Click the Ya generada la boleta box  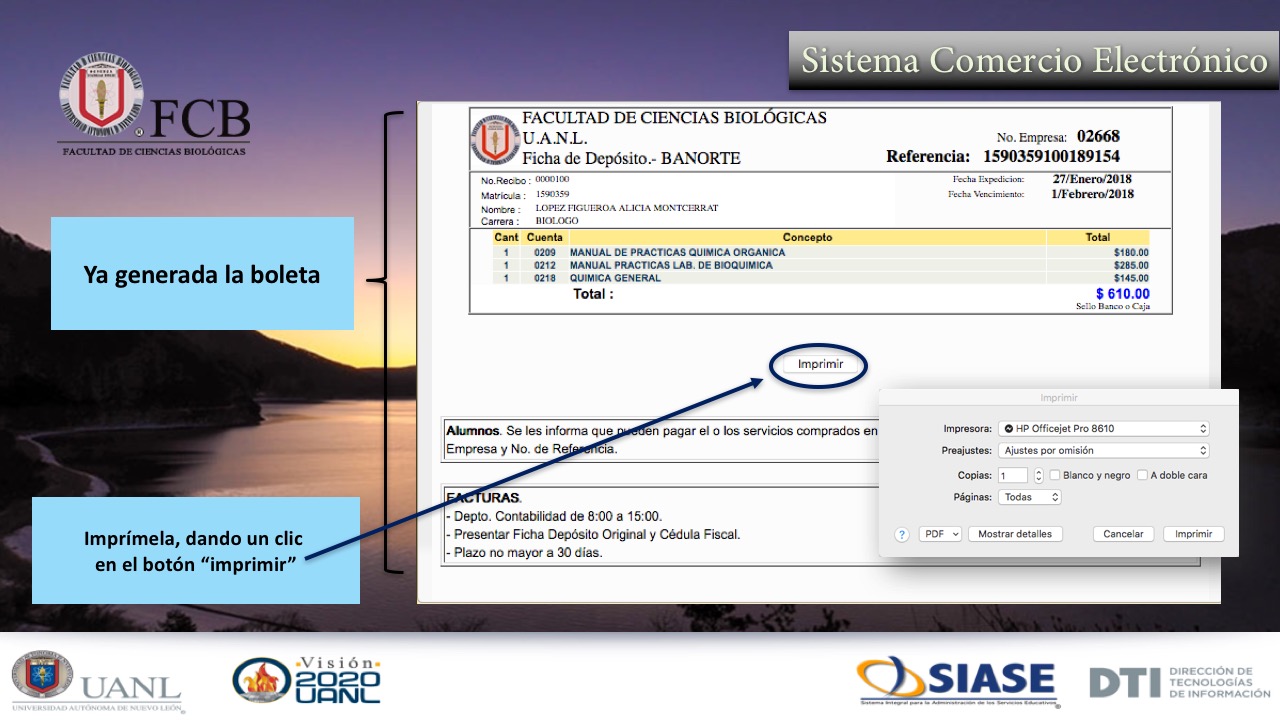click(202, 274)
